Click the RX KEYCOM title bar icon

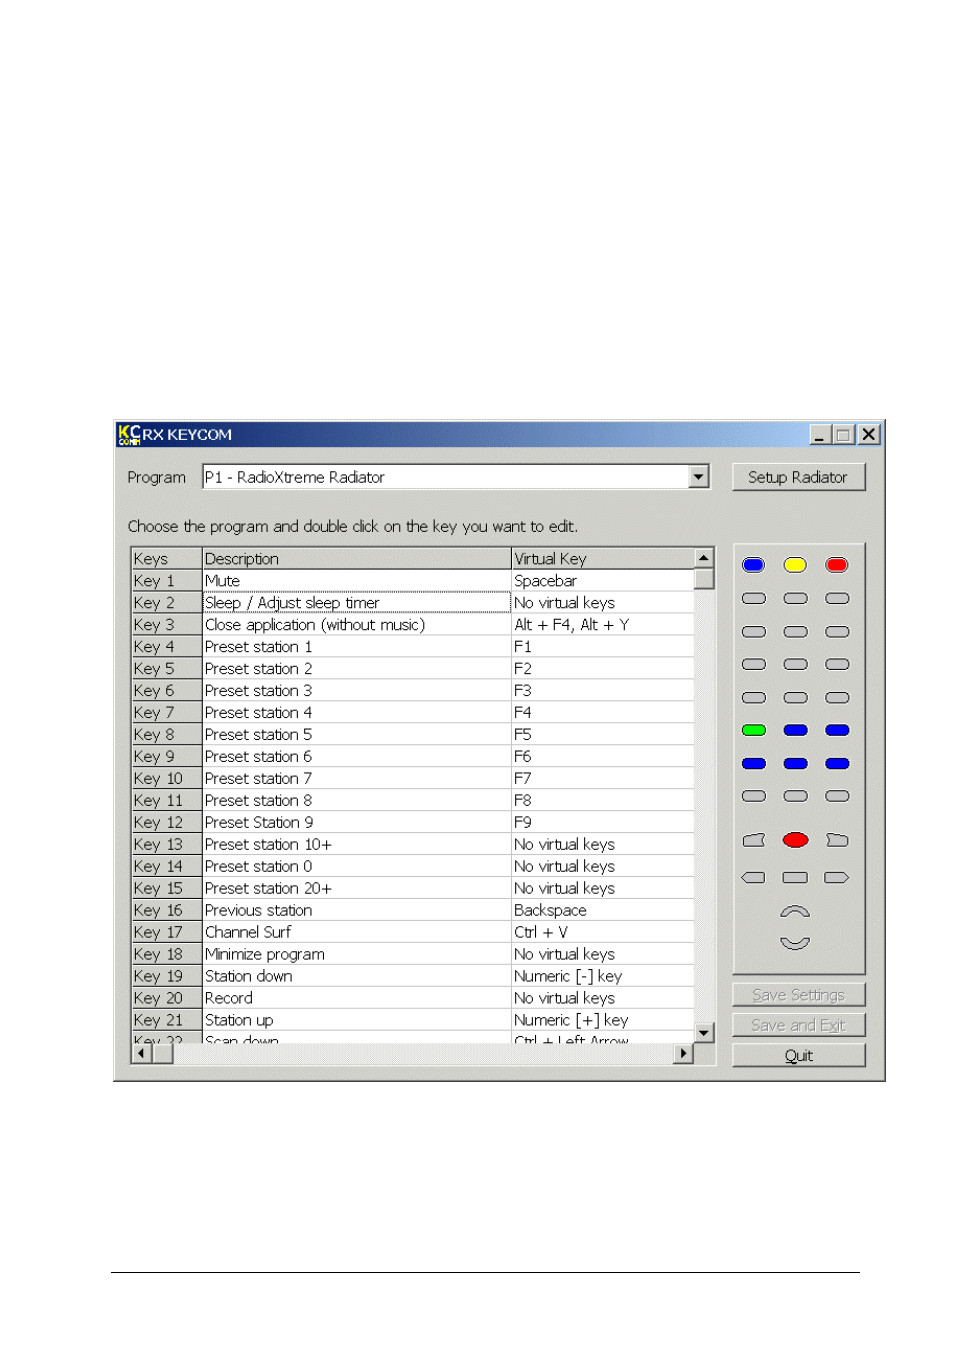[129, 435]
